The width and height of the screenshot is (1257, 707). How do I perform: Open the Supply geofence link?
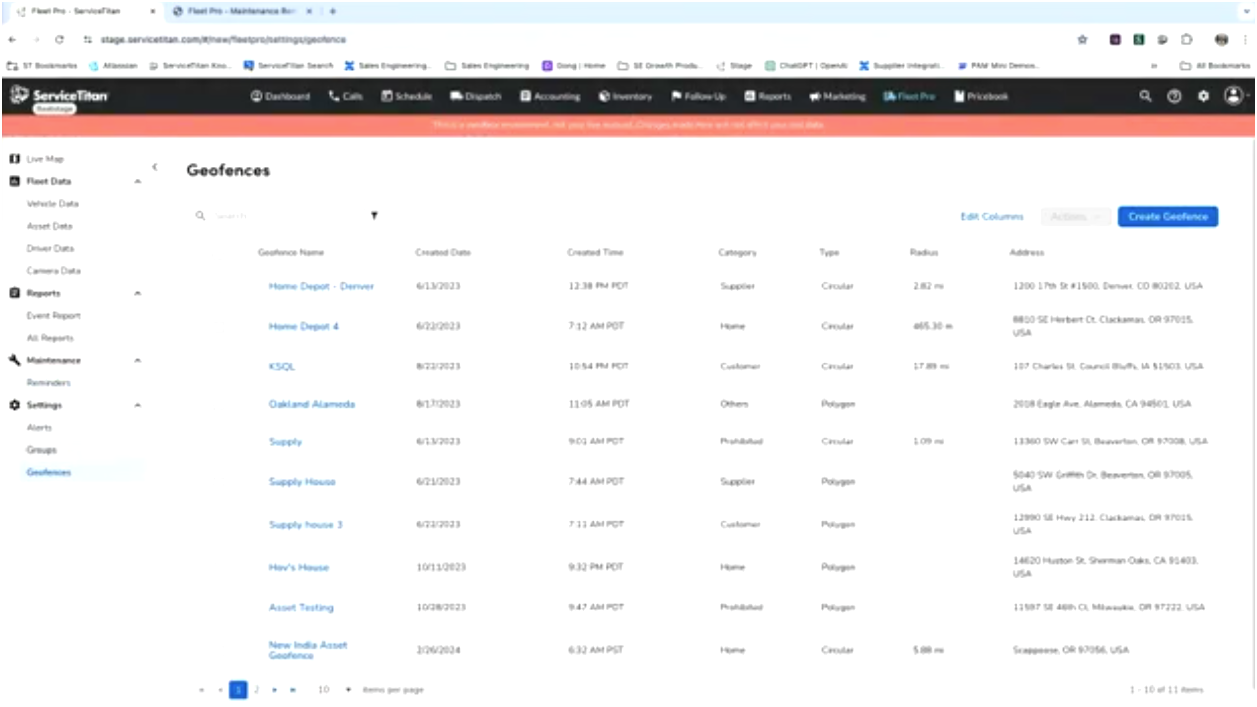(x=285, y=441)
